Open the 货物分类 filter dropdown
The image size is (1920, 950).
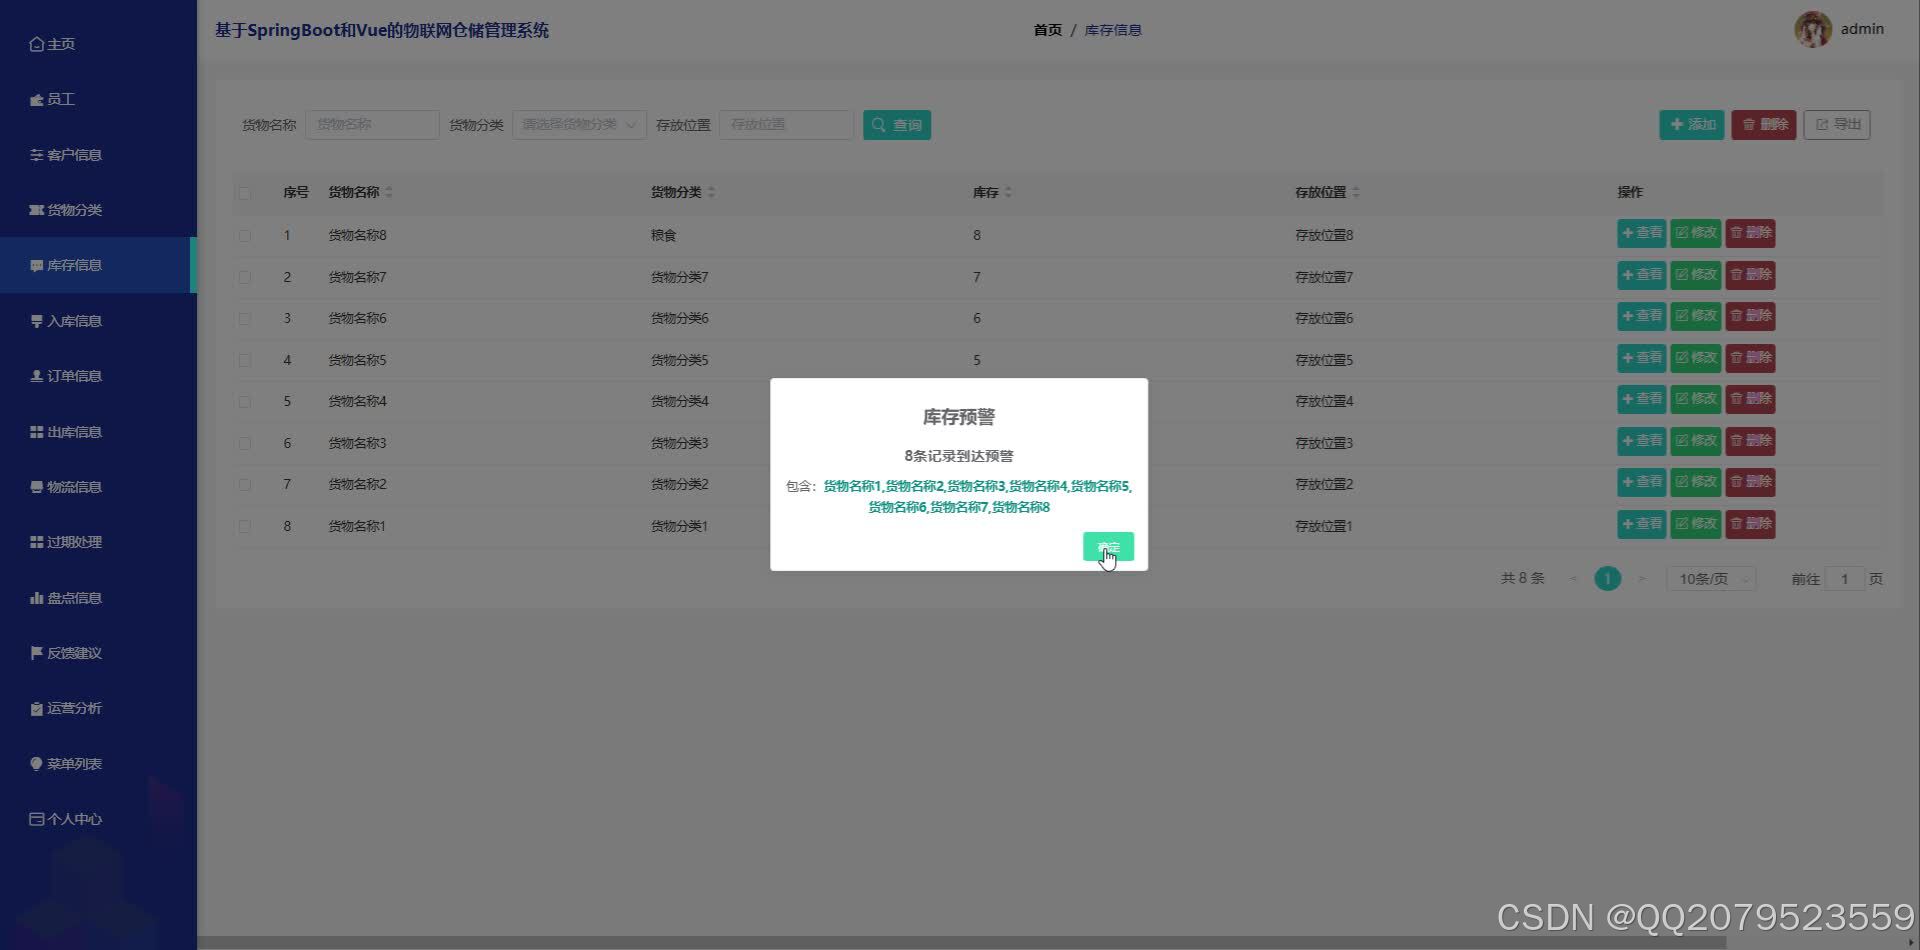coord(578,124)
